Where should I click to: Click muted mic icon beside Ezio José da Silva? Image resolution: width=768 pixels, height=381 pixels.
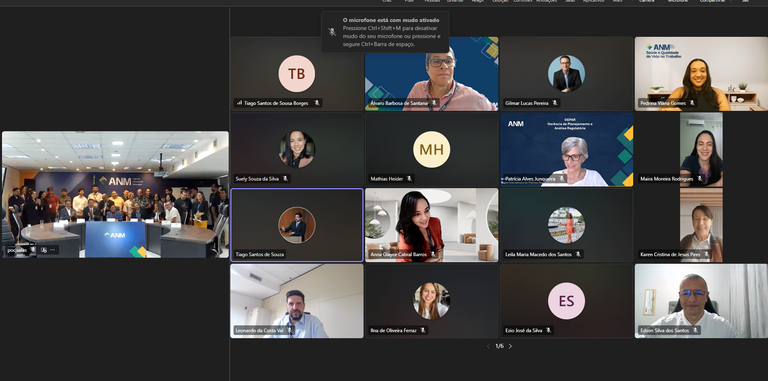click(548, 331)
